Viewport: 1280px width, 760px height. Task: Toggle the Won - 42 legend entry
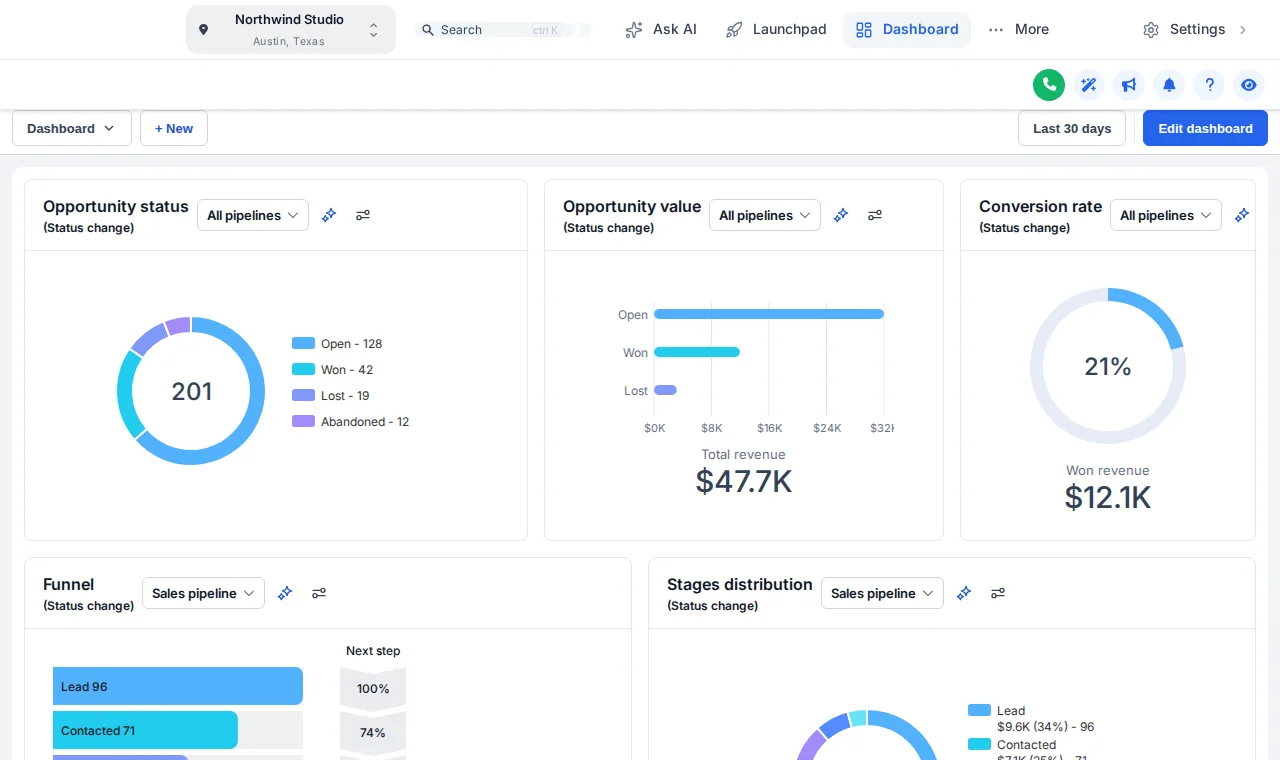tap(333, 370)
